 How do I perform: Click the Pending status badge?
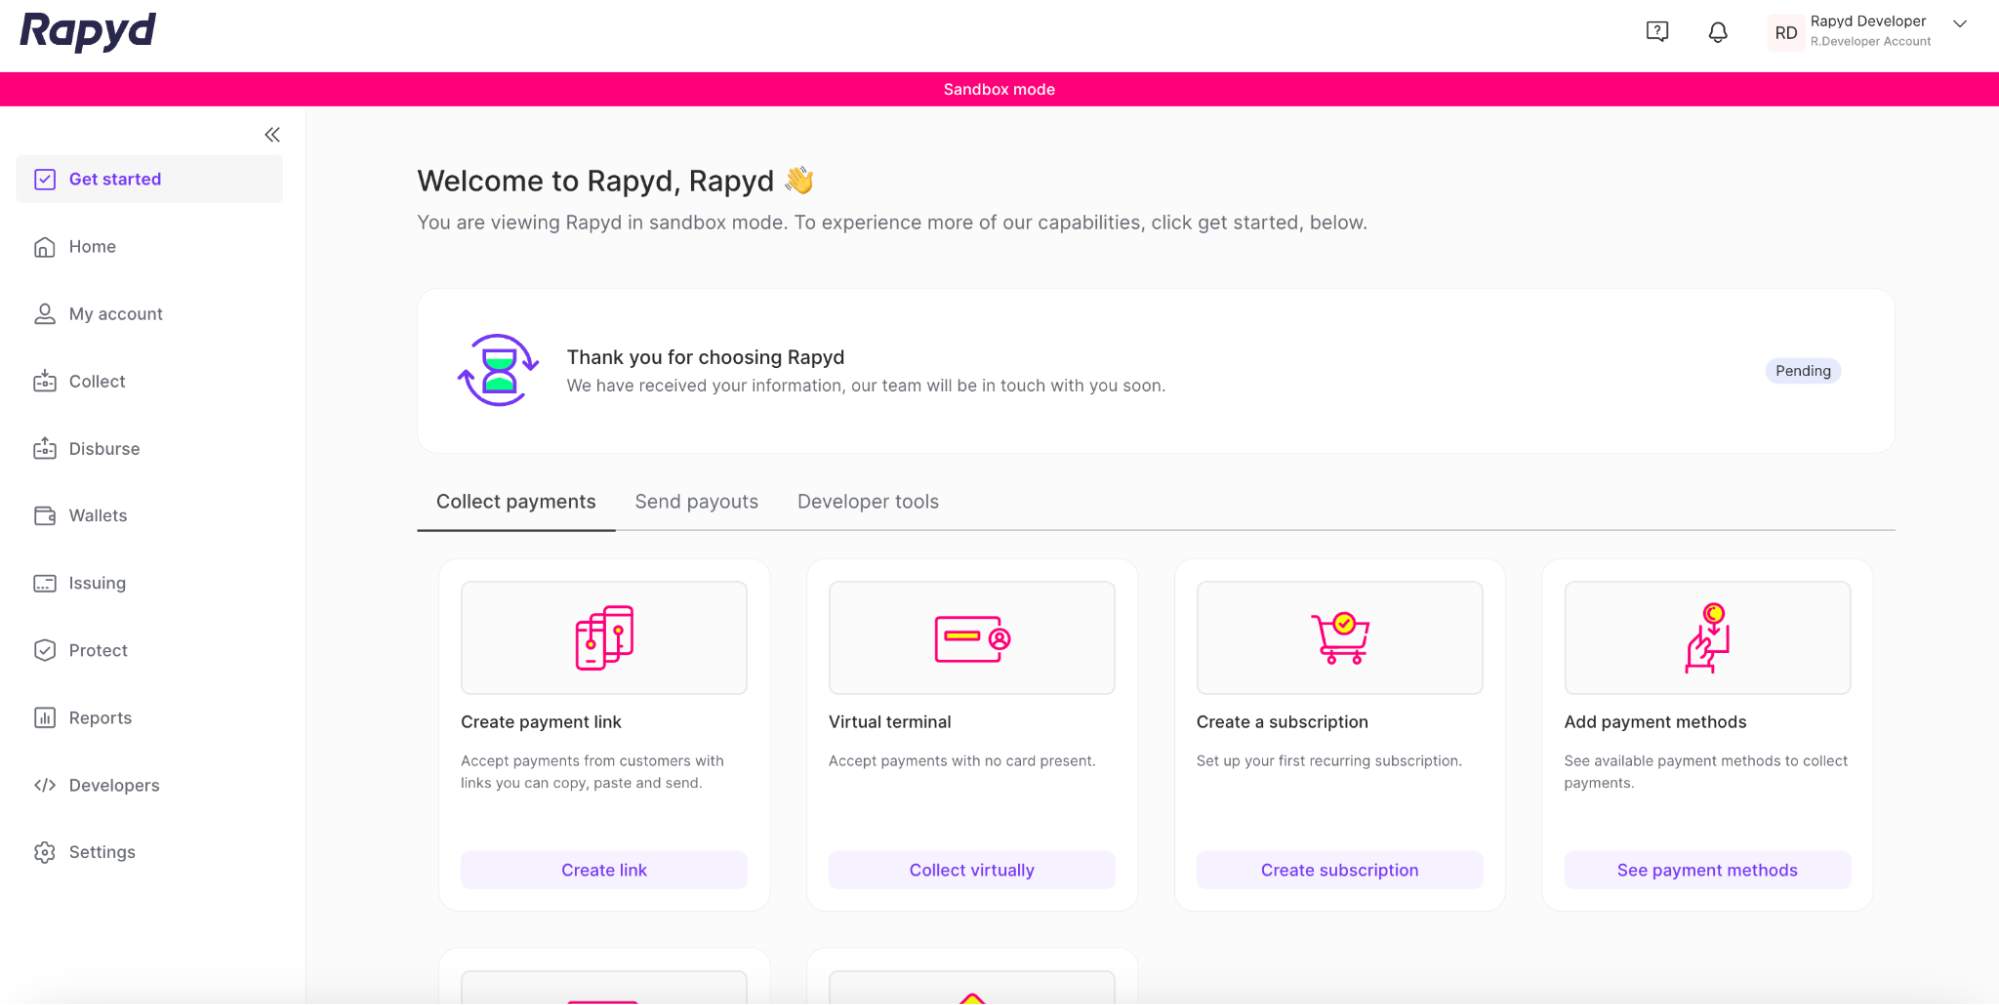pos(1802,370)
